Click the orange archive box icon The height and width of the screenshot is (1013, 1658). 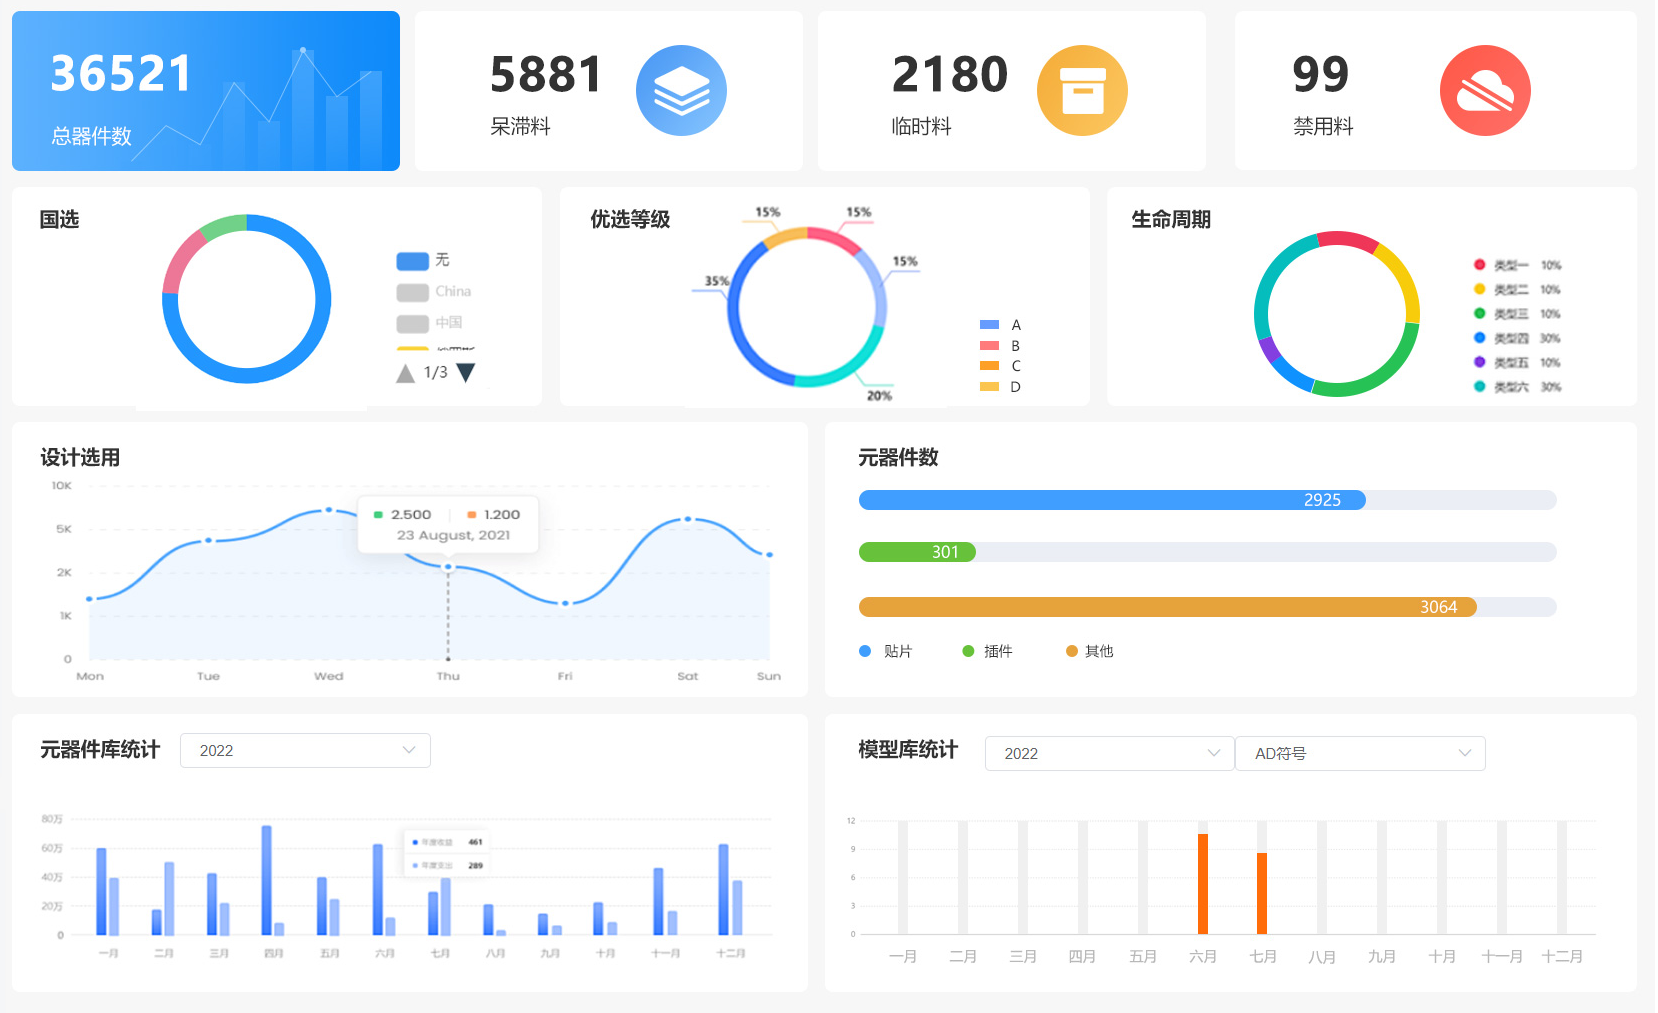click(1082, 91)
